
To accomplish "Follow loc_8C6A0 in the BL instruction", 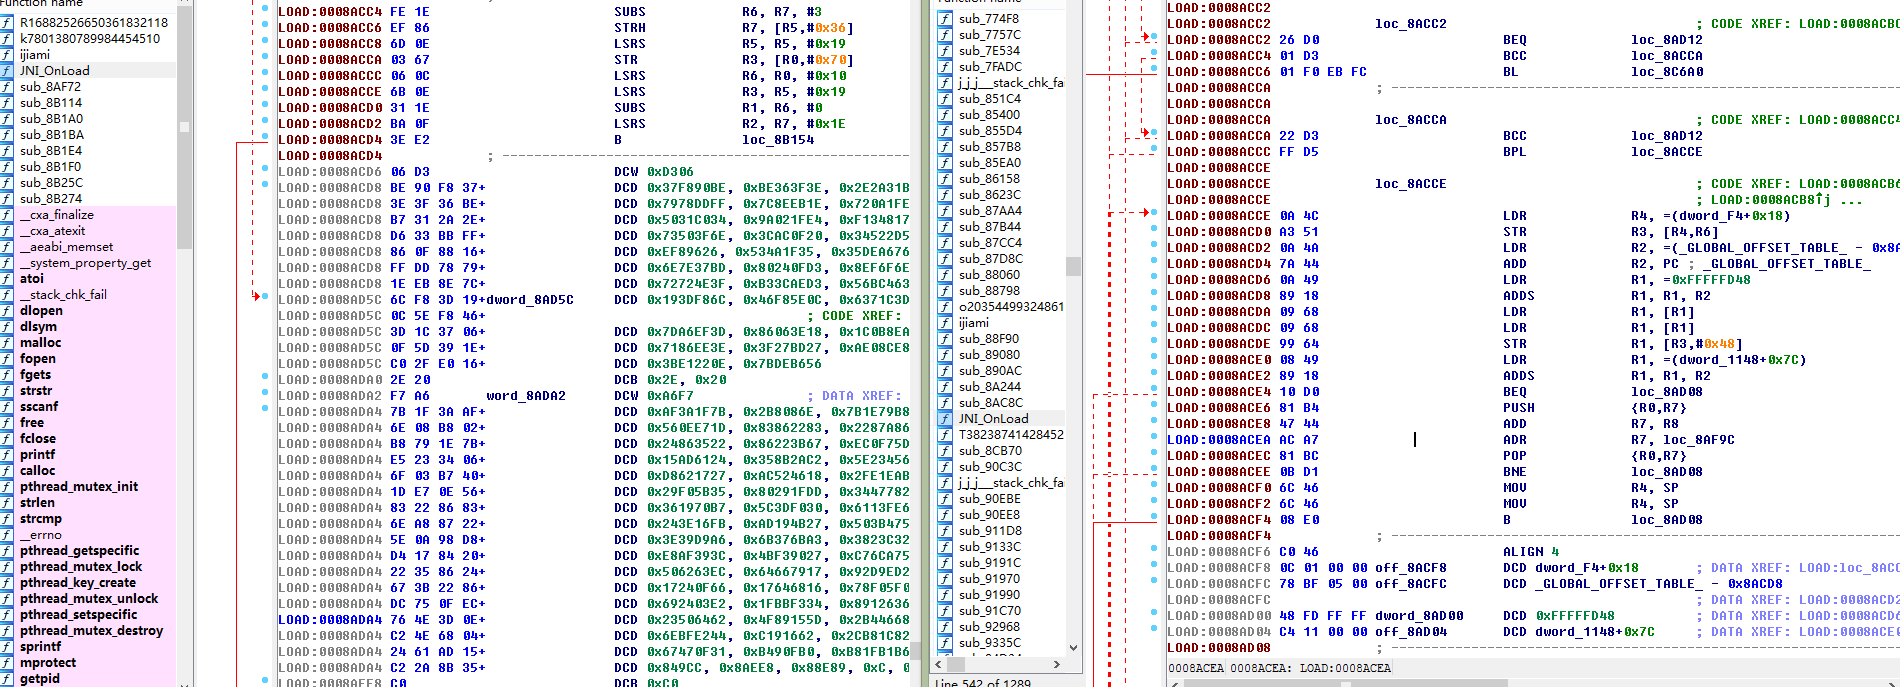I will [x=1666, y=72].
